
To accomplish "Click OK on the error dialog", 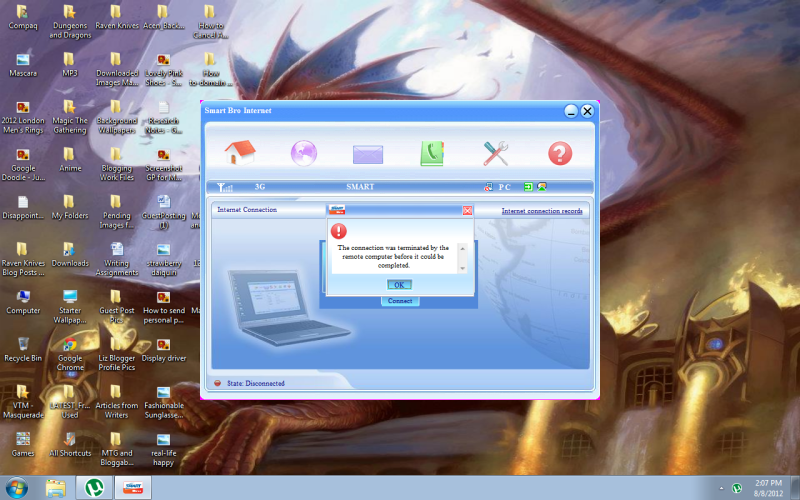I will pyautogui.click(x=399, y=285).
